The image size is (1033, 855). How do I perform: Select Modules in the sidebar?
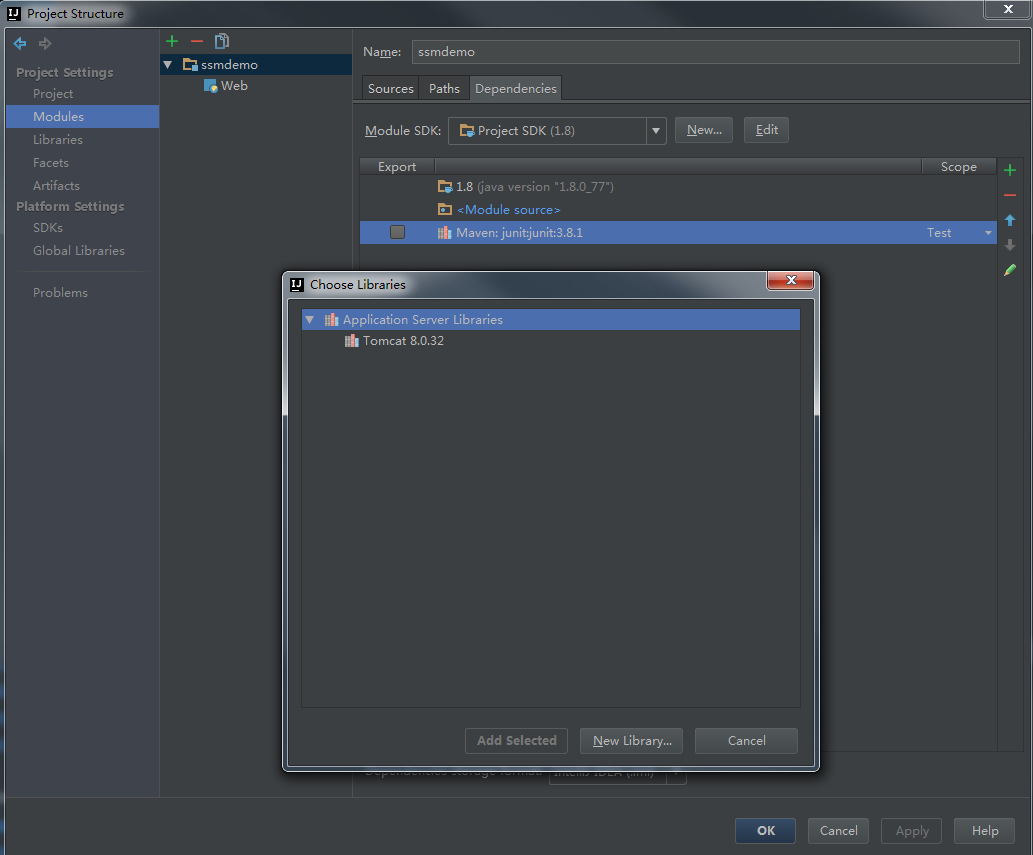[x=82, y=117]
